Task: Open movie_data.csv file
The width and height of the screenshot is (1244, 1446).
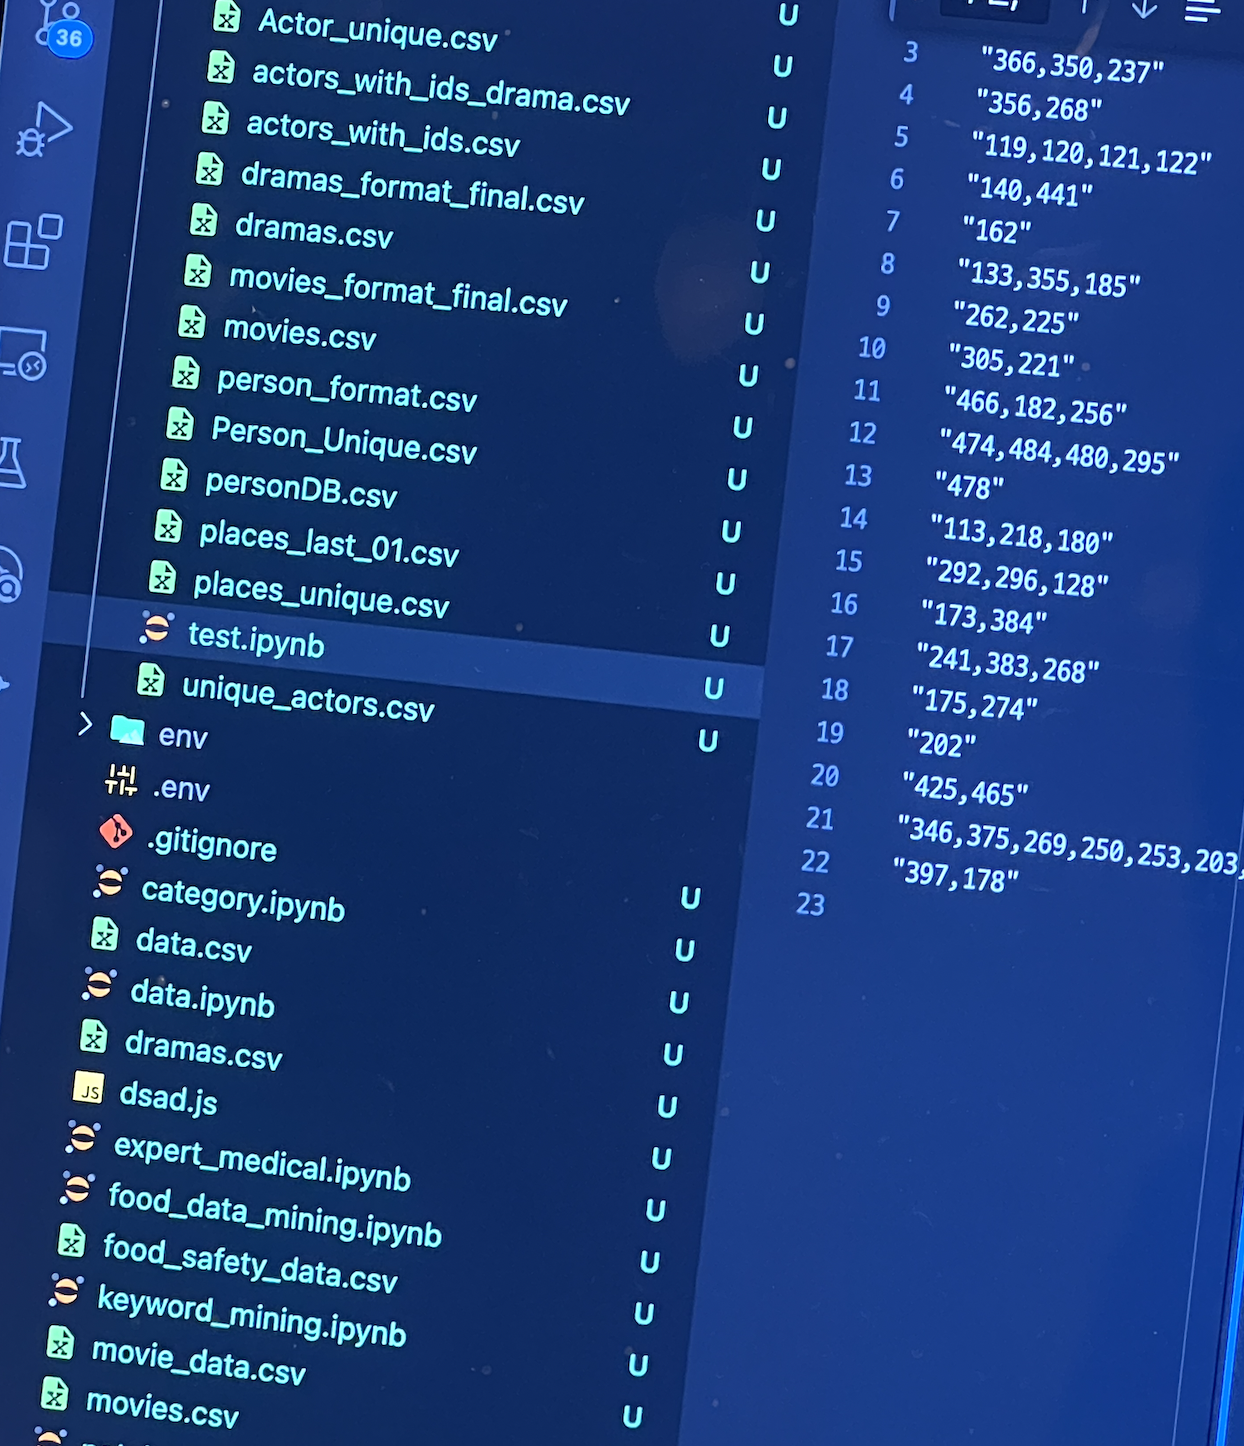Action: click(x=198, y=1362)
